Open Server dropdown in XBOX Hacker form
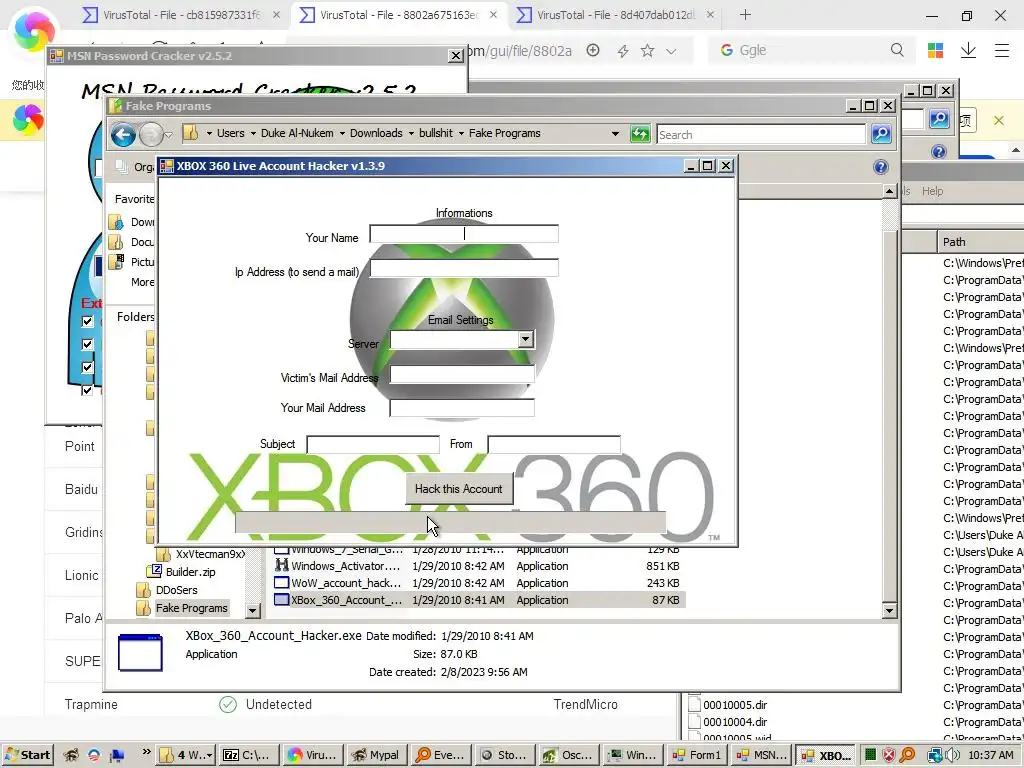1024x768 pixels. click(525, 339)
